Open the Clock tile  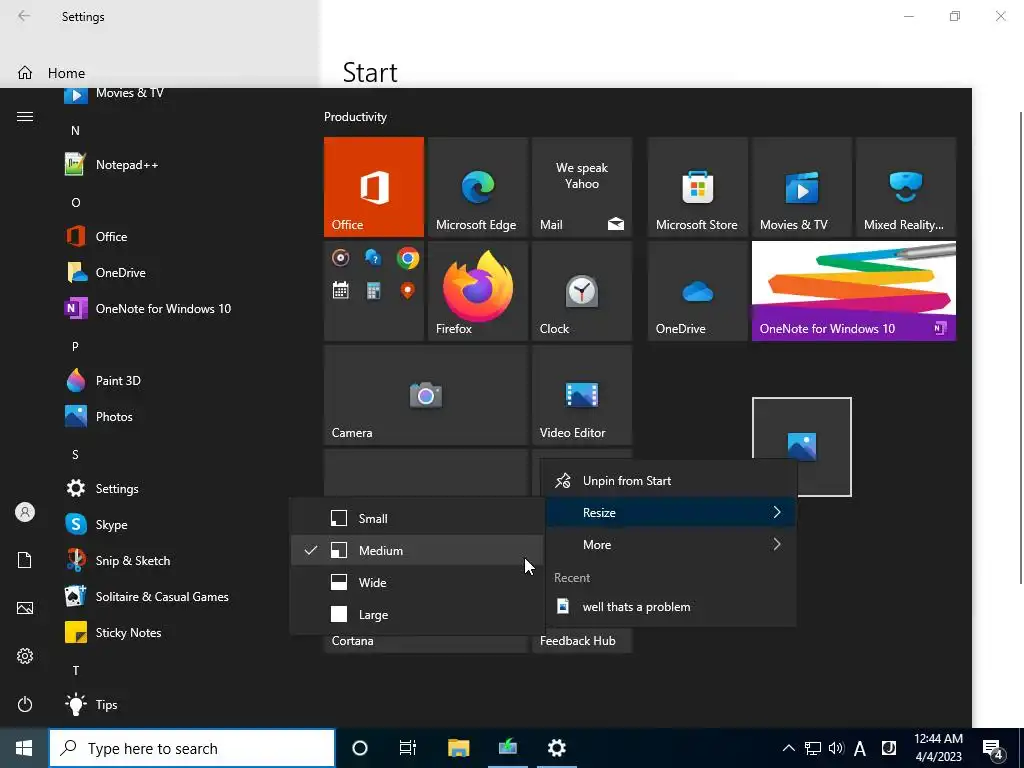pyautogui.click(x=582, y=291)
